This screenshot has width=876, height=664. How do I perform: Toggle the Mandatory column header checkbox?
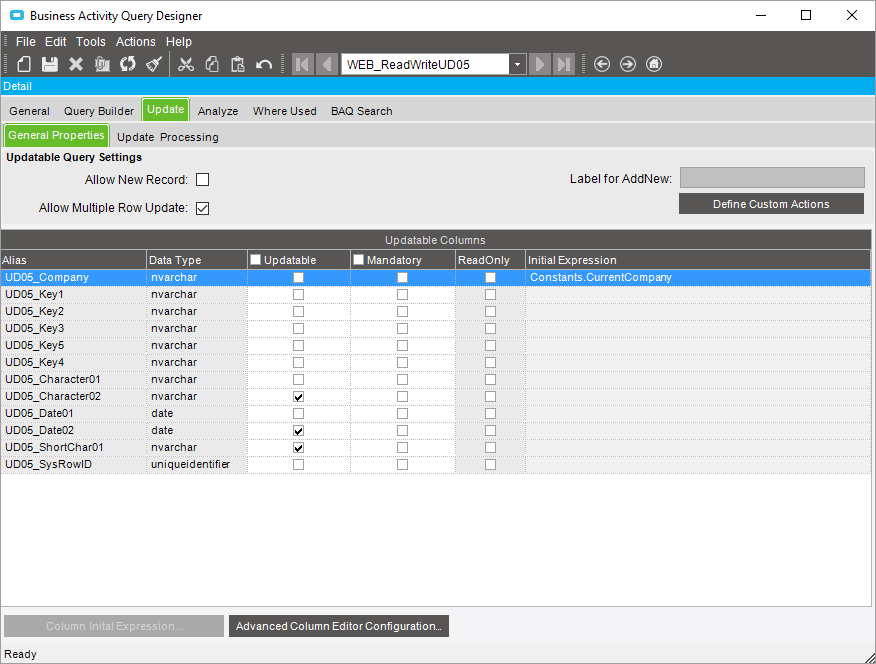click(x=359, y=260)
